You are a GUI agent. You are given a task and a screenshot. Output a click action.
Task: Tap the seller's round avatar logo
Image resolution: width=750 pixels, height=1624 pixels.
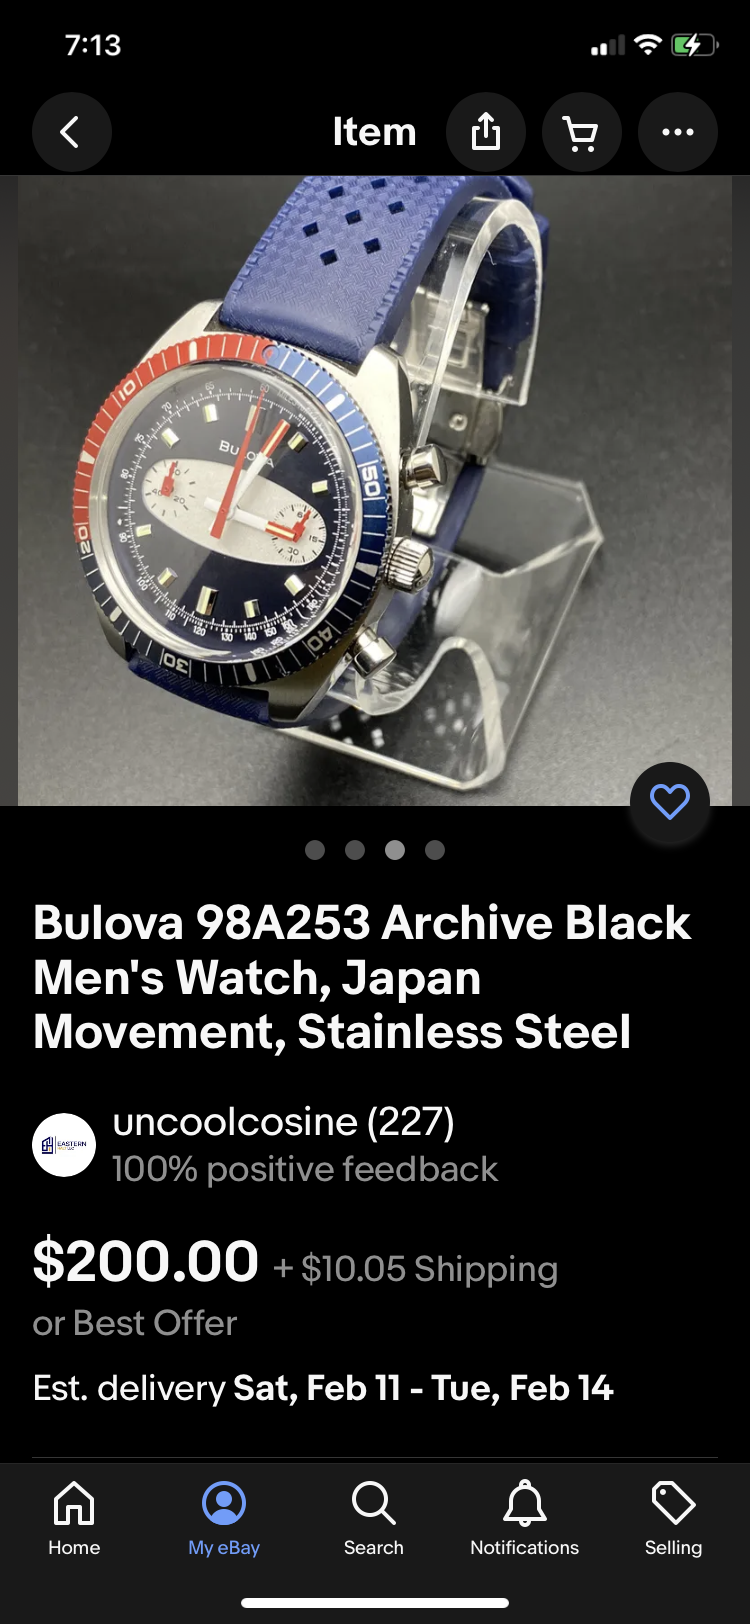pyautogui.click(x=64, y=1145)
